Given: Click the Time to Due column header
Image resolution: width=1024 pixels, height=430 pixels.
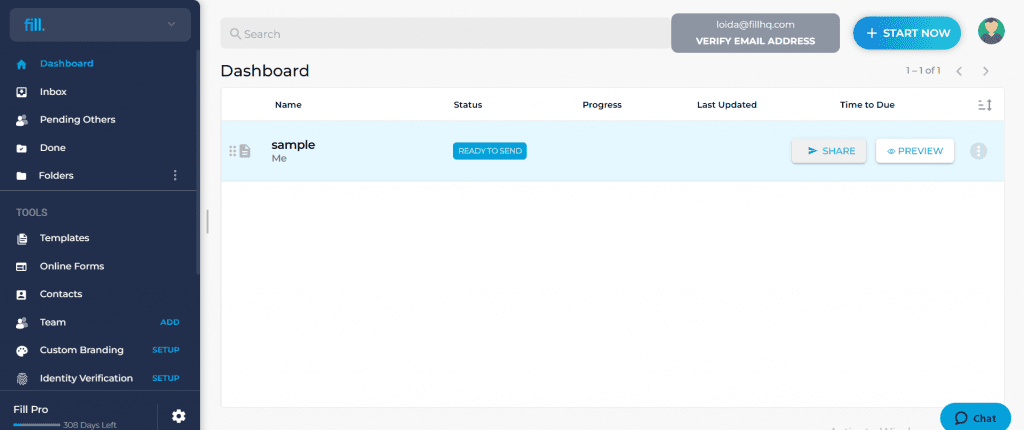Looking at the screenshot, I should click(867, 105).
